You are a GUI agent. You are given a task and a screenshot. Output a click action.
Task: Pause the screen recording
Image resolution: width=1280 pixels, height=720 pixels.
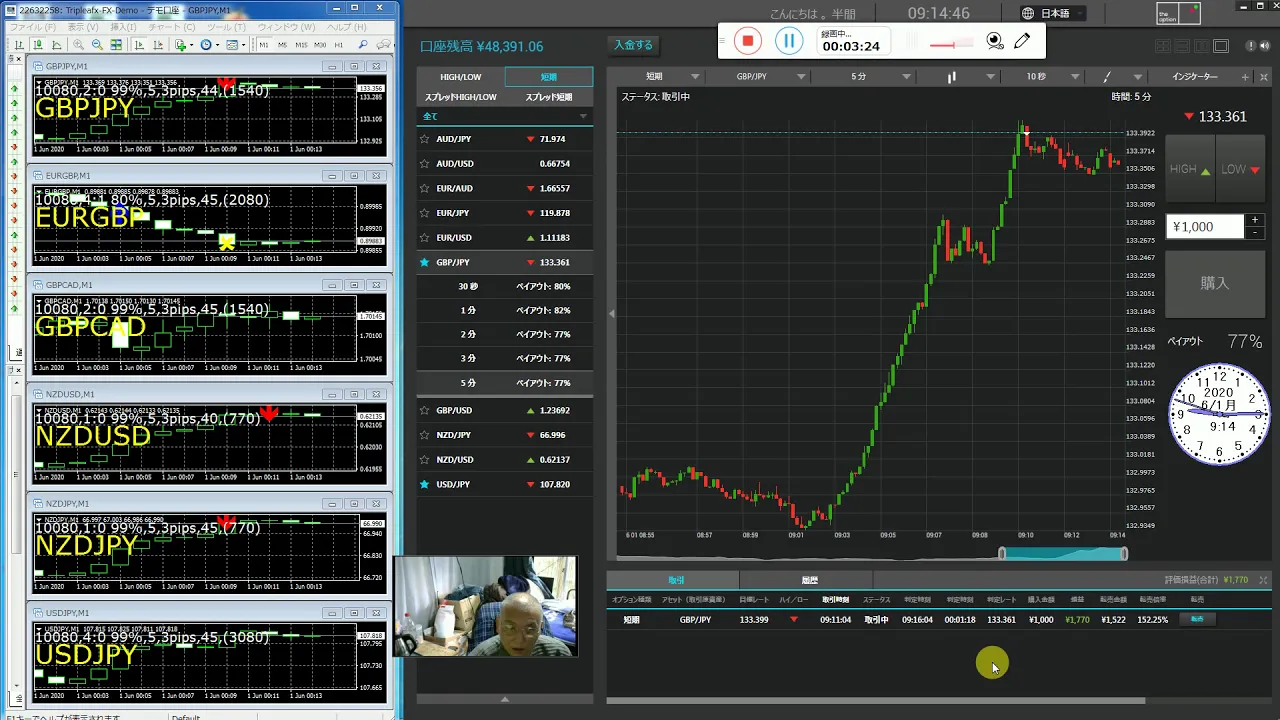[x=789, y=41]
